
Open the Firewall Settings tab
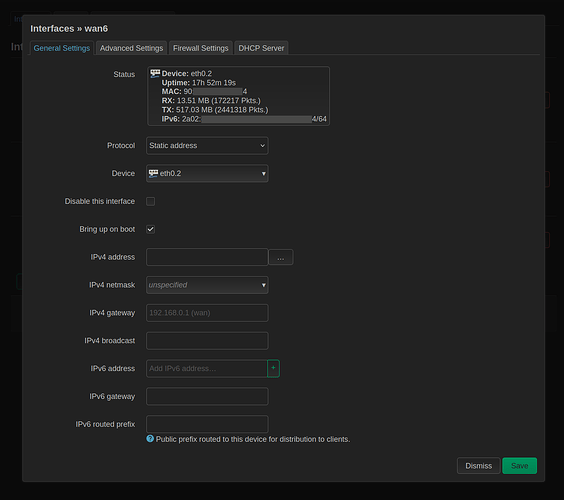[x=200, y=48]
